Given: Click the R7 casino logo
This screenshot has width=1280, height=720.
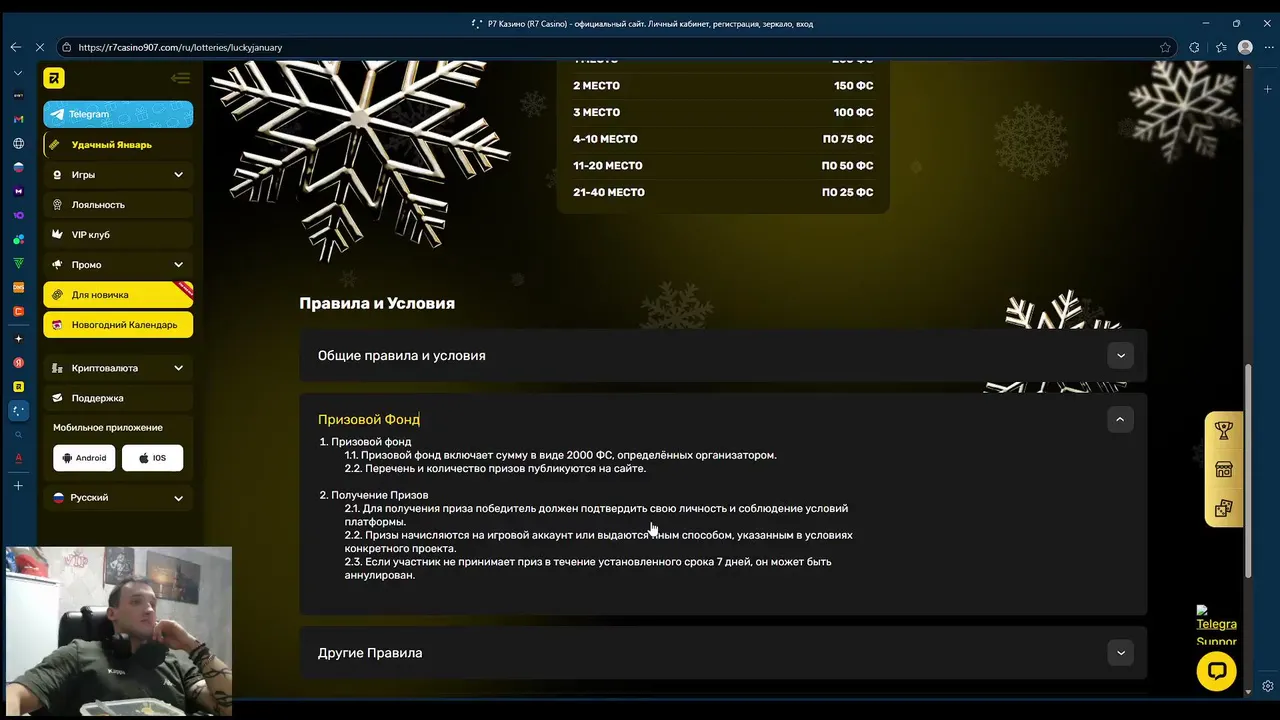Looking at the screenshot, I should coord(54,78).
